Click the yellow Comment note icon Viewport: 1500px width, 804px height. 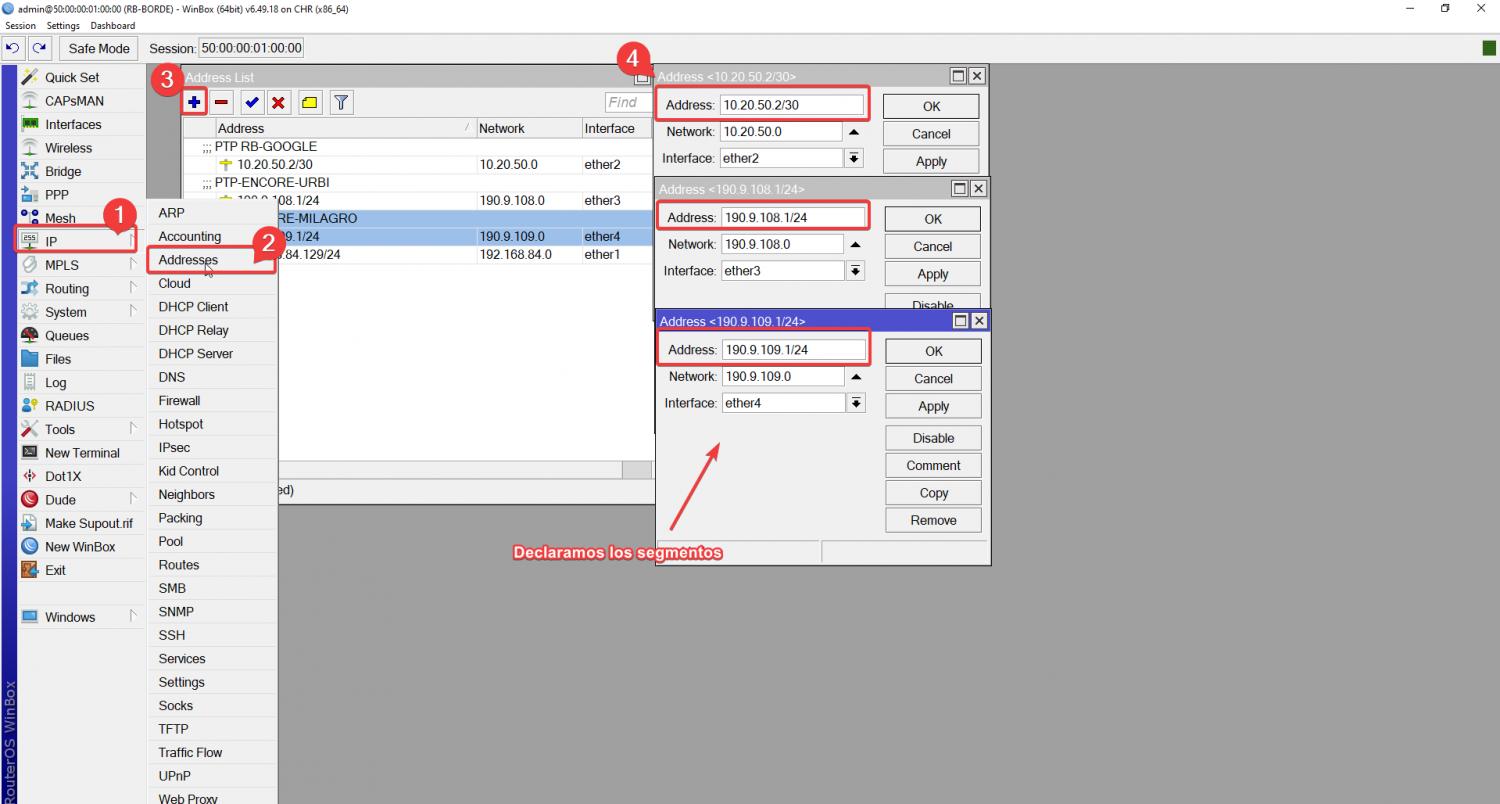(x=310, y=102)
